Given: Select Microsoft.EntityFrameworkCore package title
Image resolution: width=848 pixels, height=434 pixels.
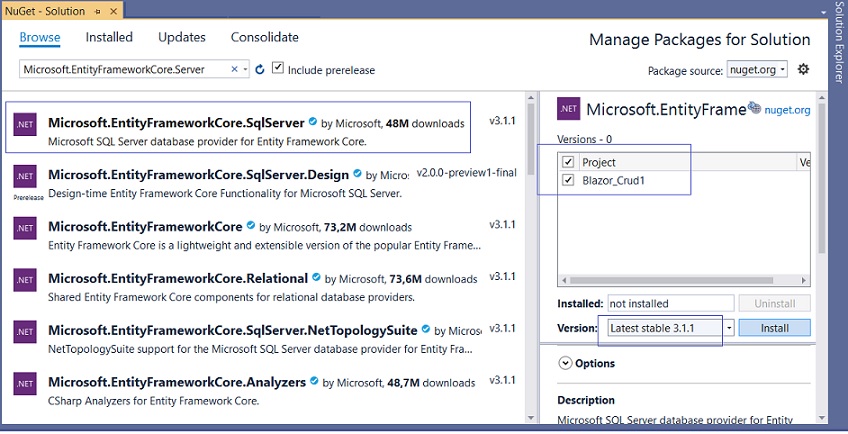Looking at the screenshot, I should click(145, 227).
